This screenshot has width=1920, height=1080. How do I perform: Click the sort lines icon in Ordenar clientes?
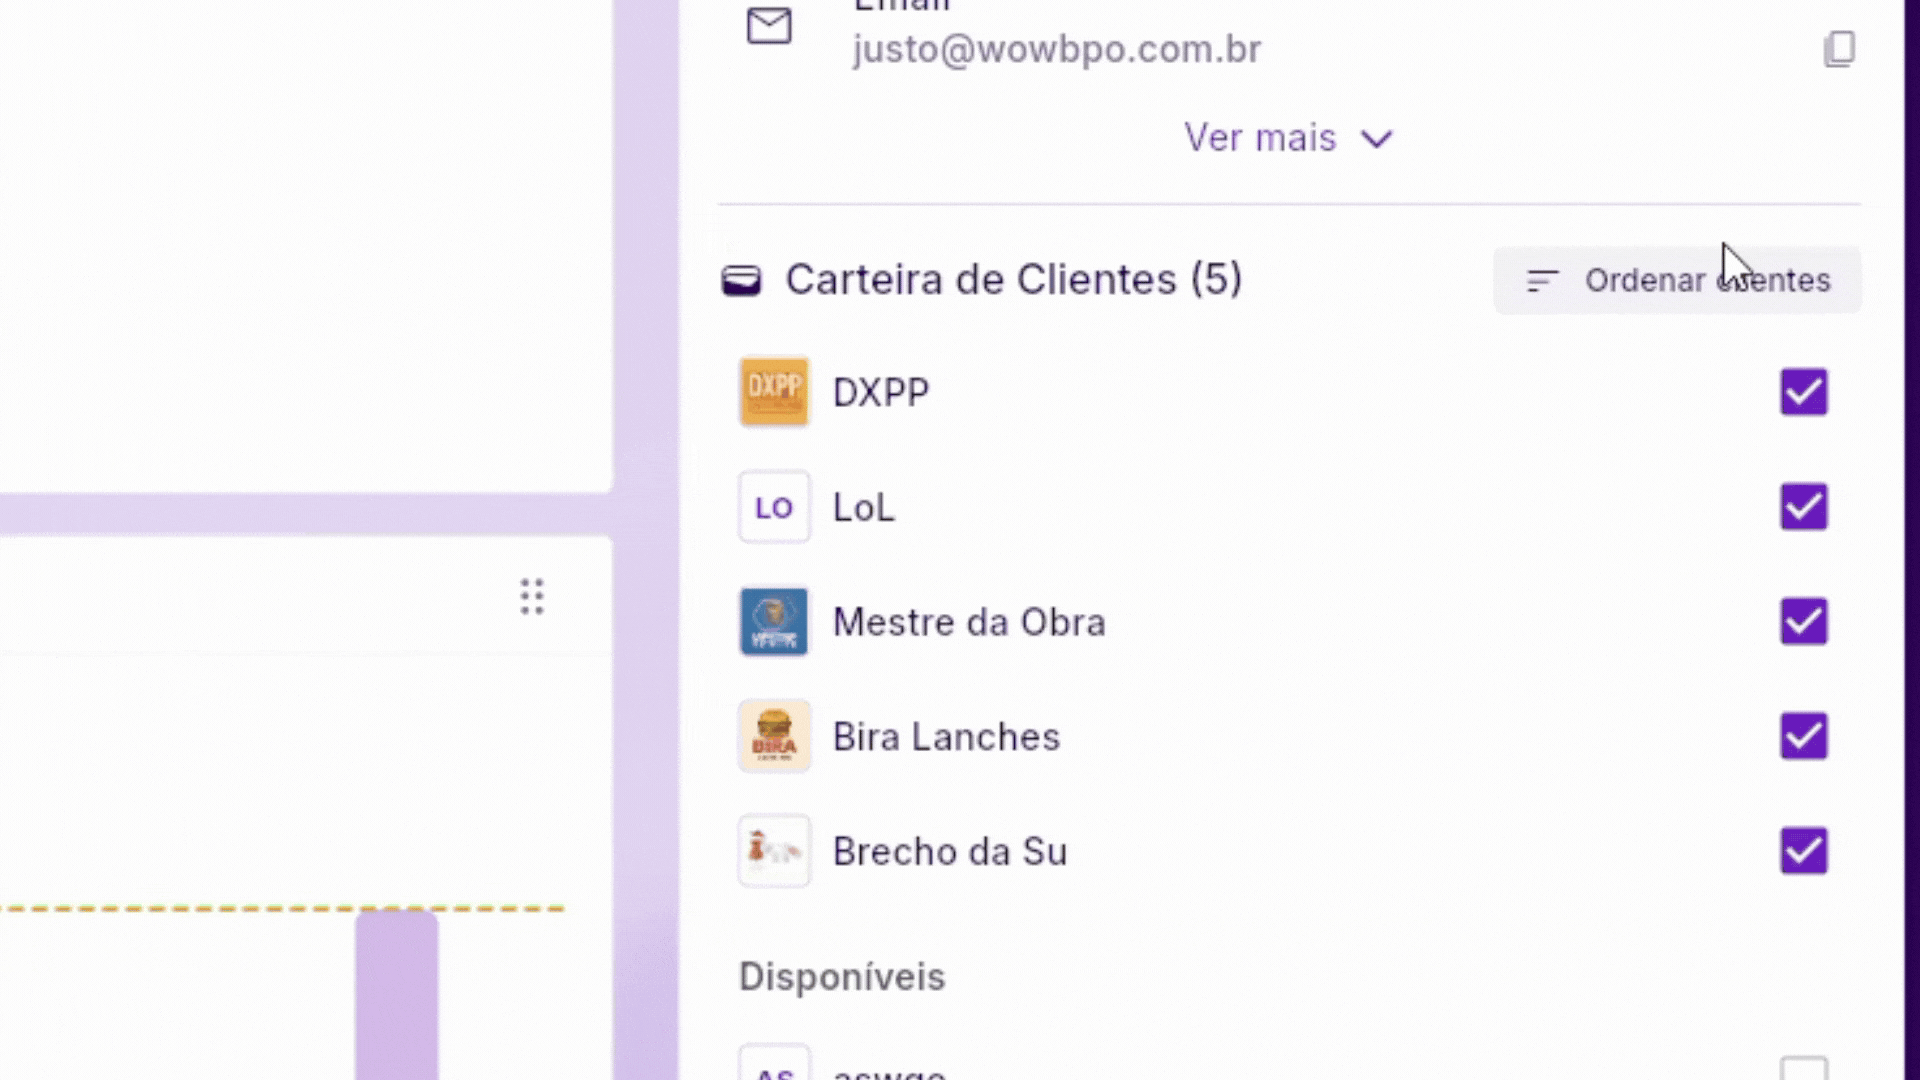1541,281
